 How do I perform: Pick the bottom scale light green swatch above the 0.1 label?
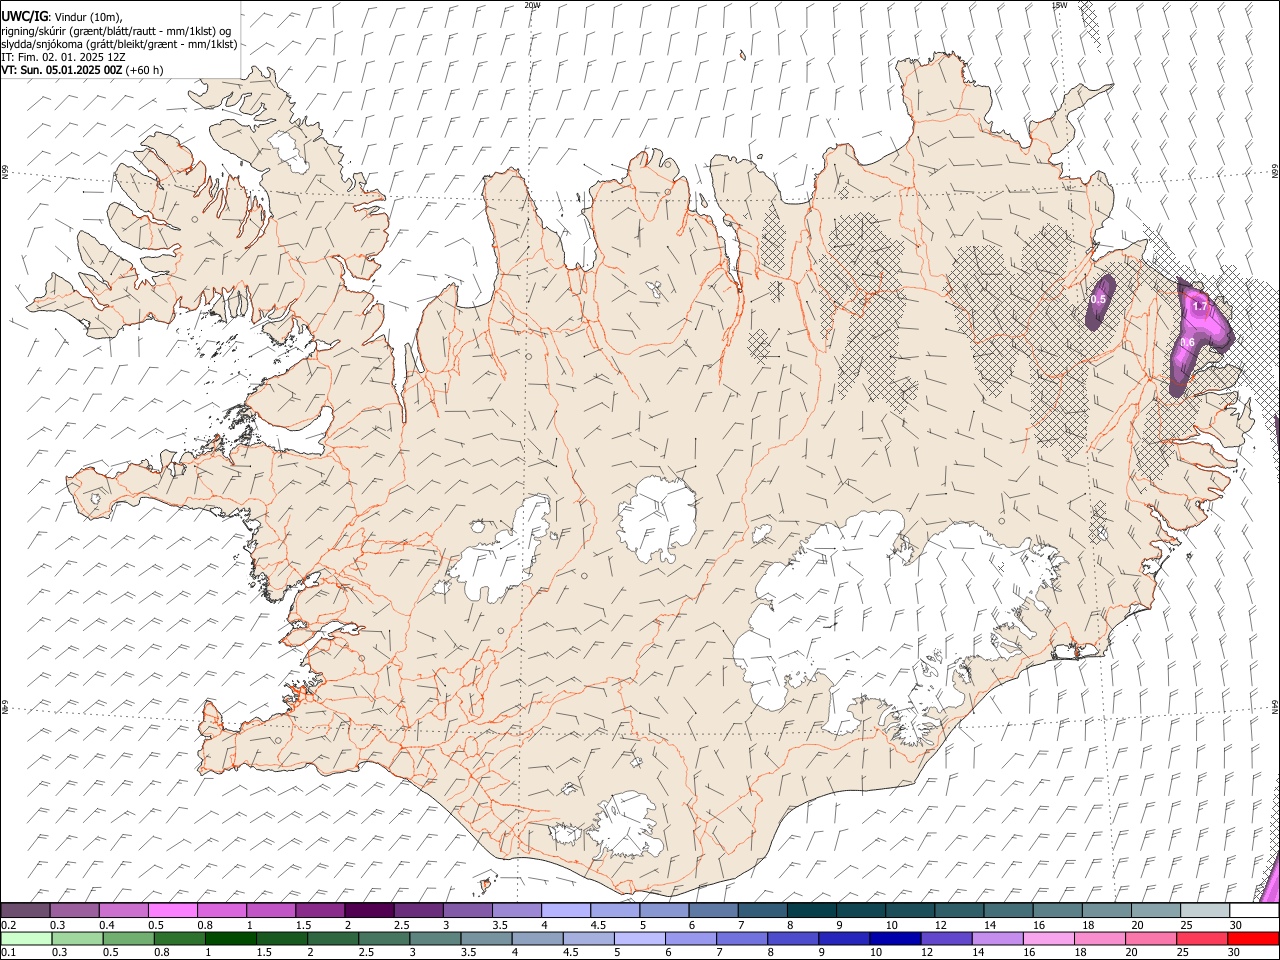point(25,939)
